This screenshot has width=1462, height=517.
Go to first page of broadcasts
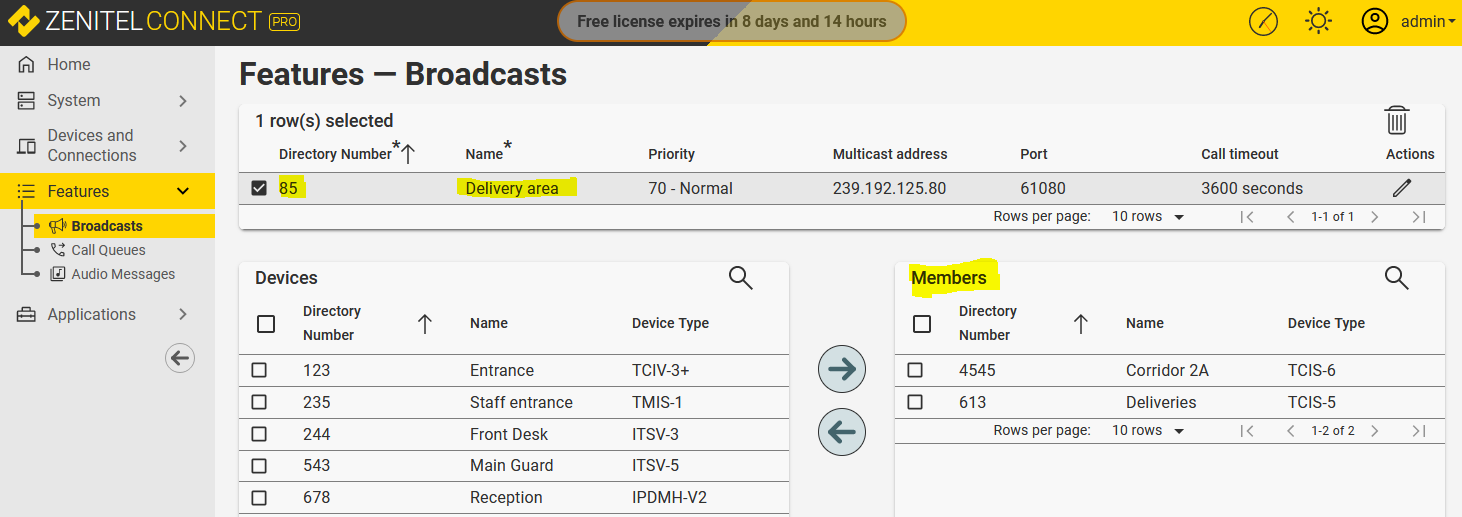[1247, 217]
